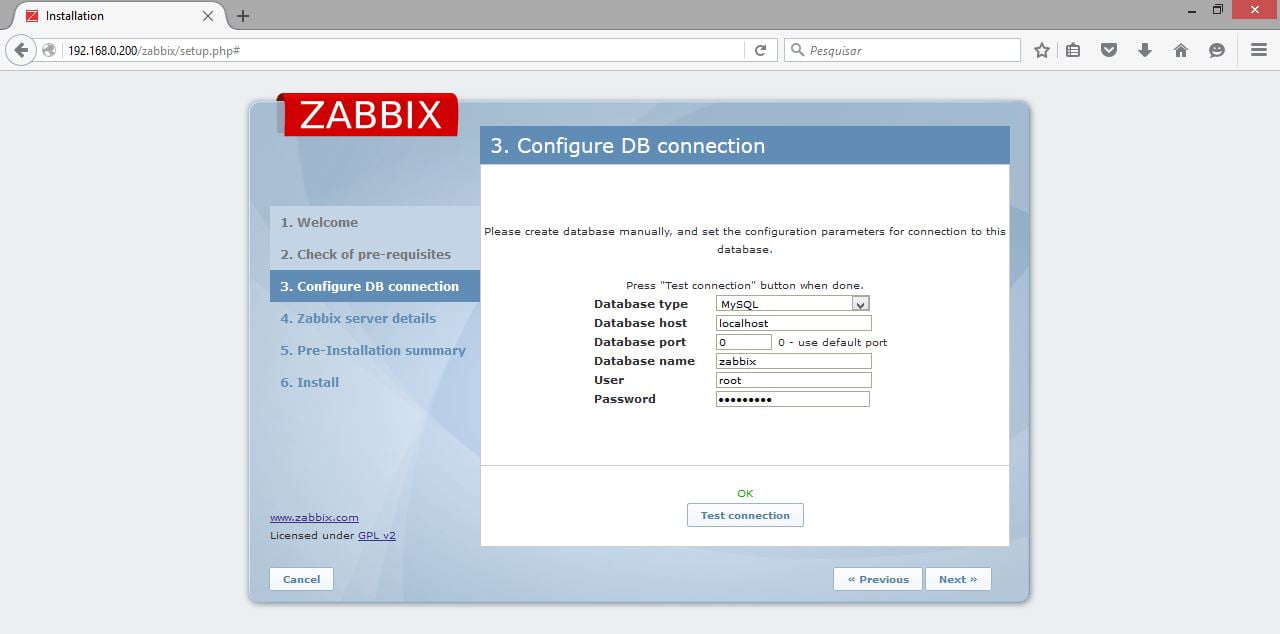Click the site identity globe icon
The height and width of the screenshot is (634, 1280).
coord(50,50)
